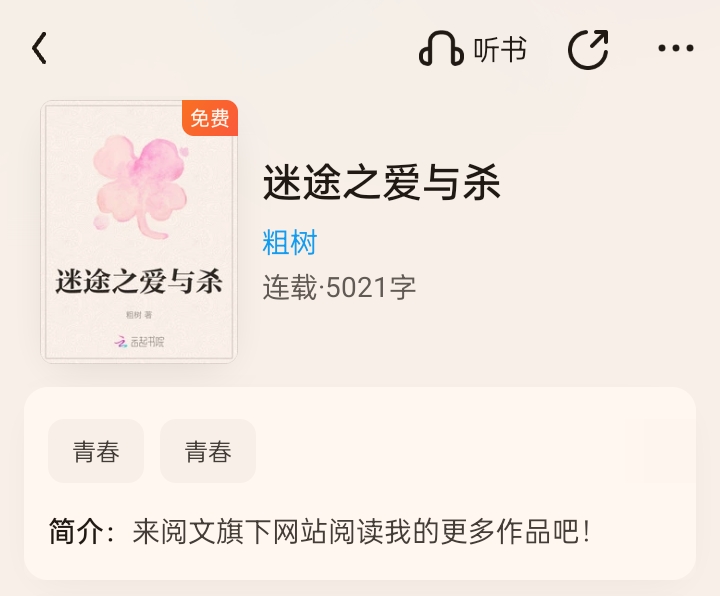Tap the orange 免费 badge
The height and width of the screenshot is (596, 720).
(x=210, y=118)
